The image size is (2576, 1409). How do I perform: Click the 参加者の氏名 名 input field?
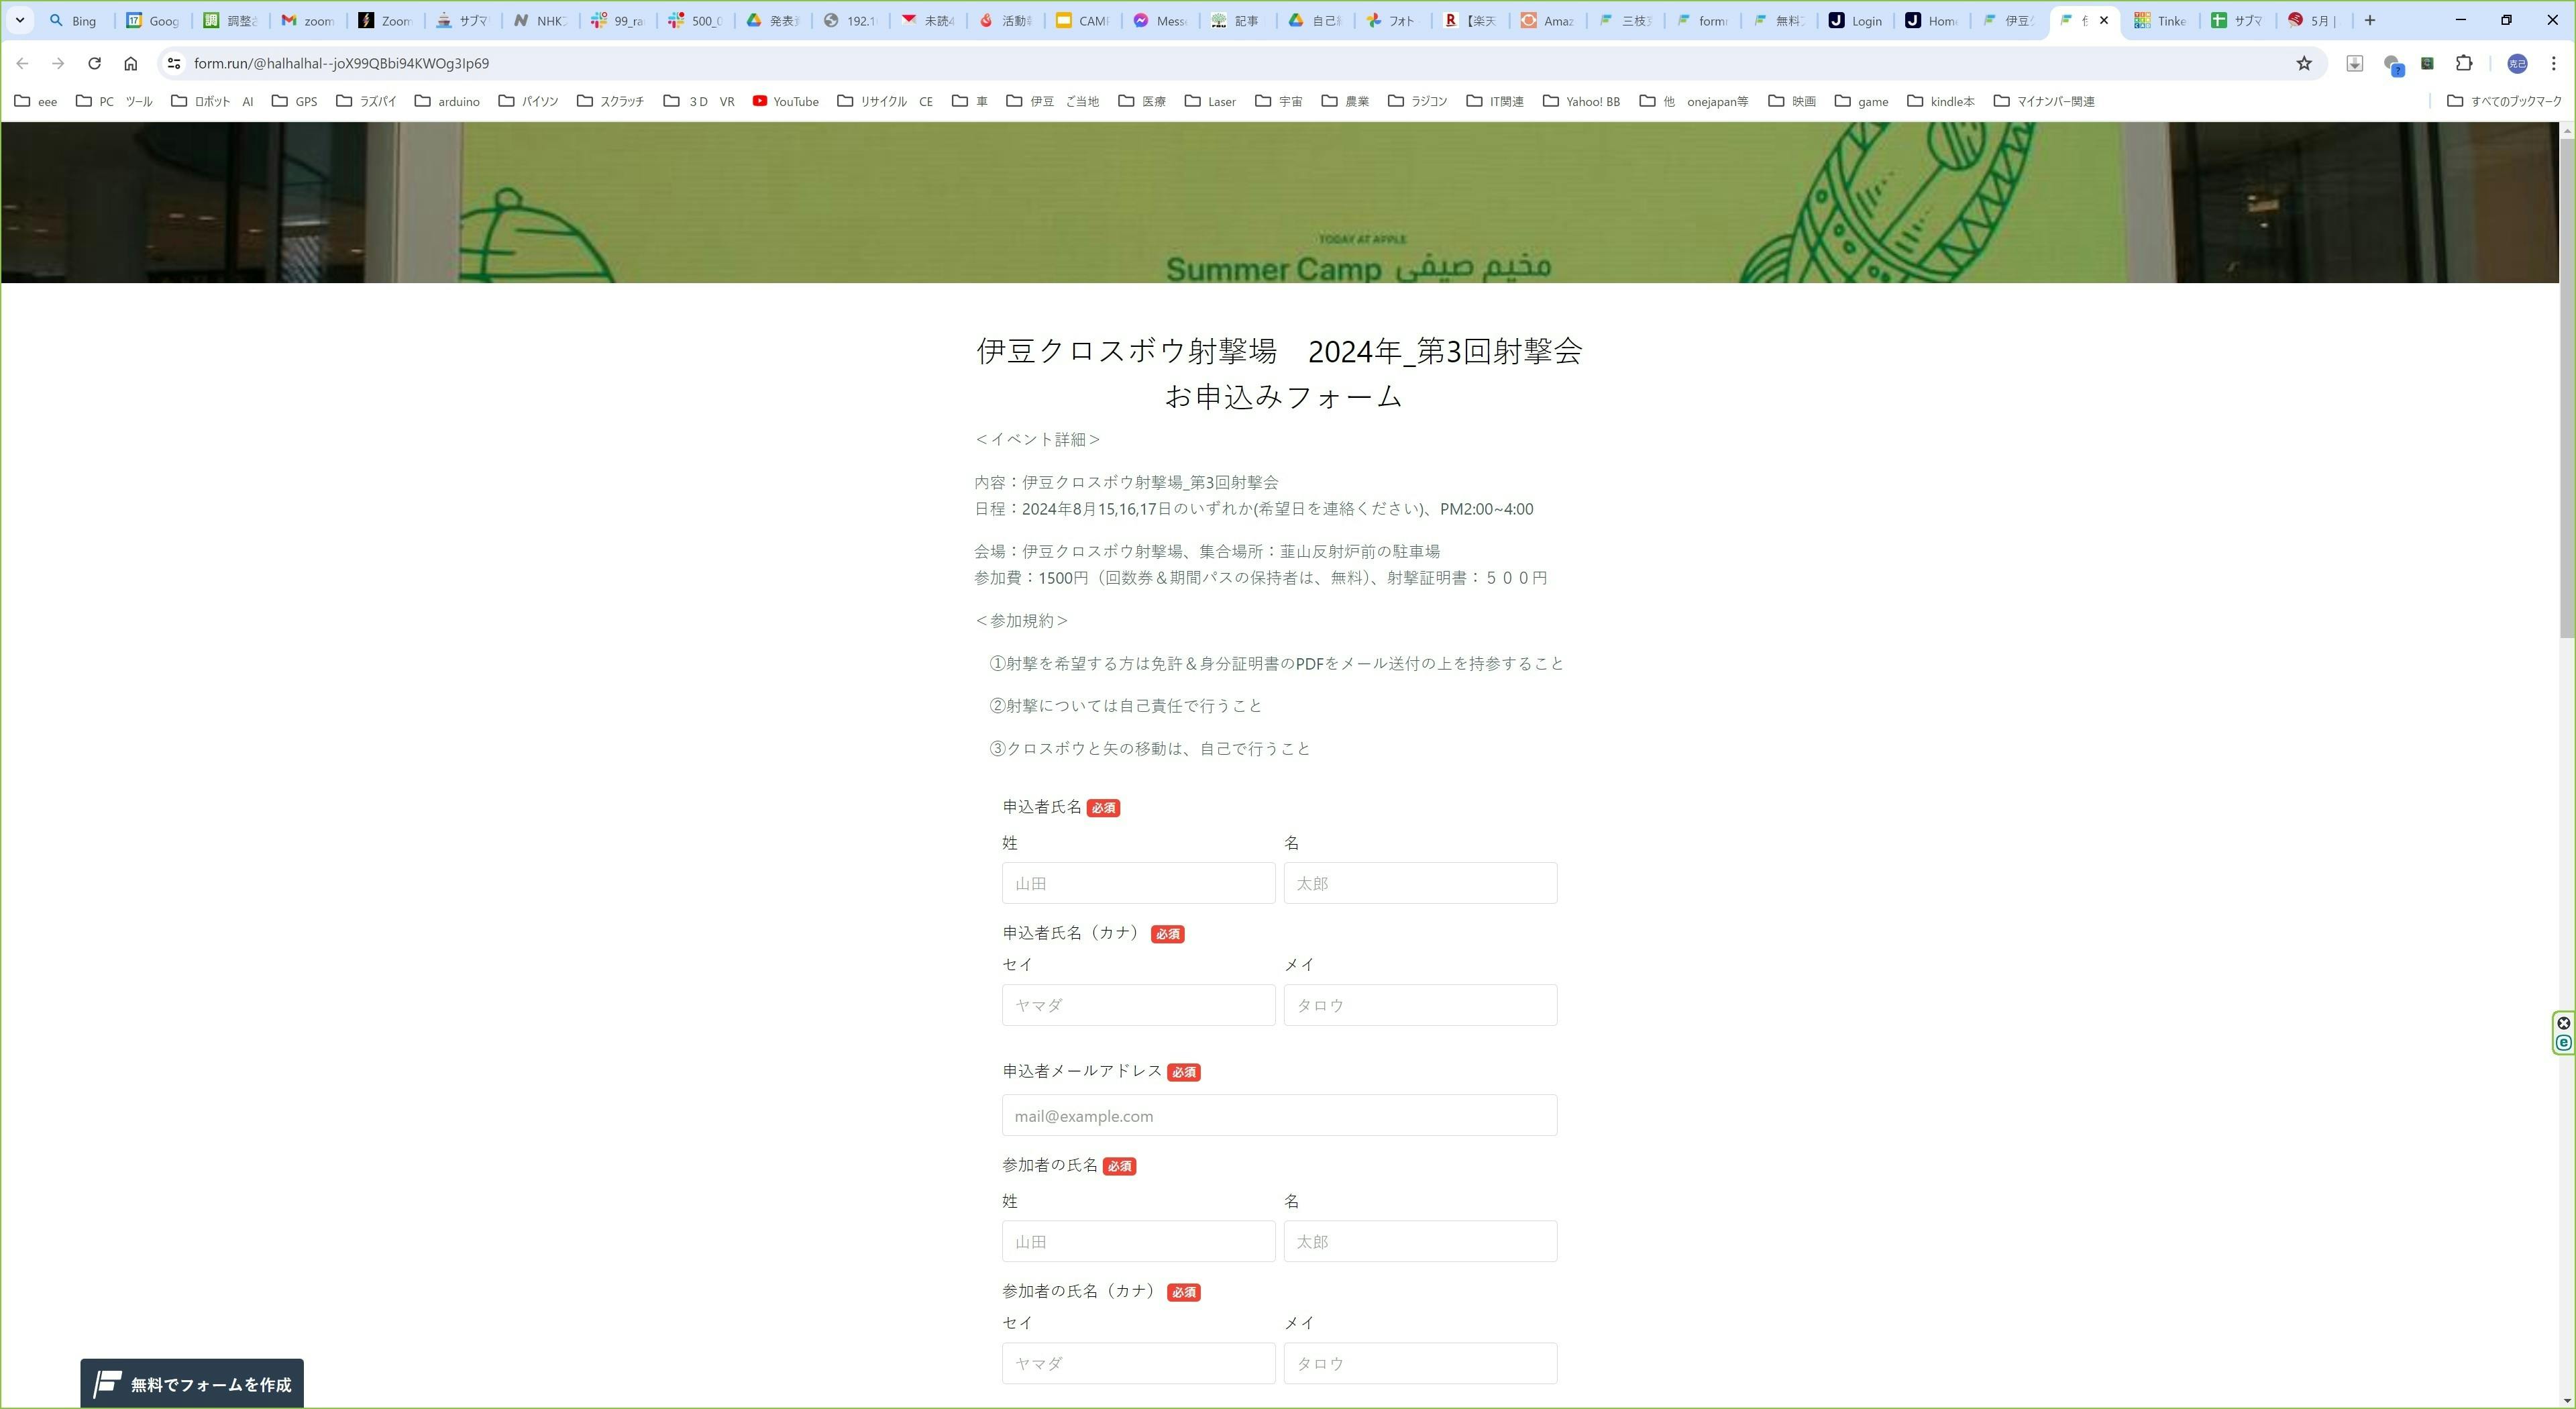tap(1420, 1241)
